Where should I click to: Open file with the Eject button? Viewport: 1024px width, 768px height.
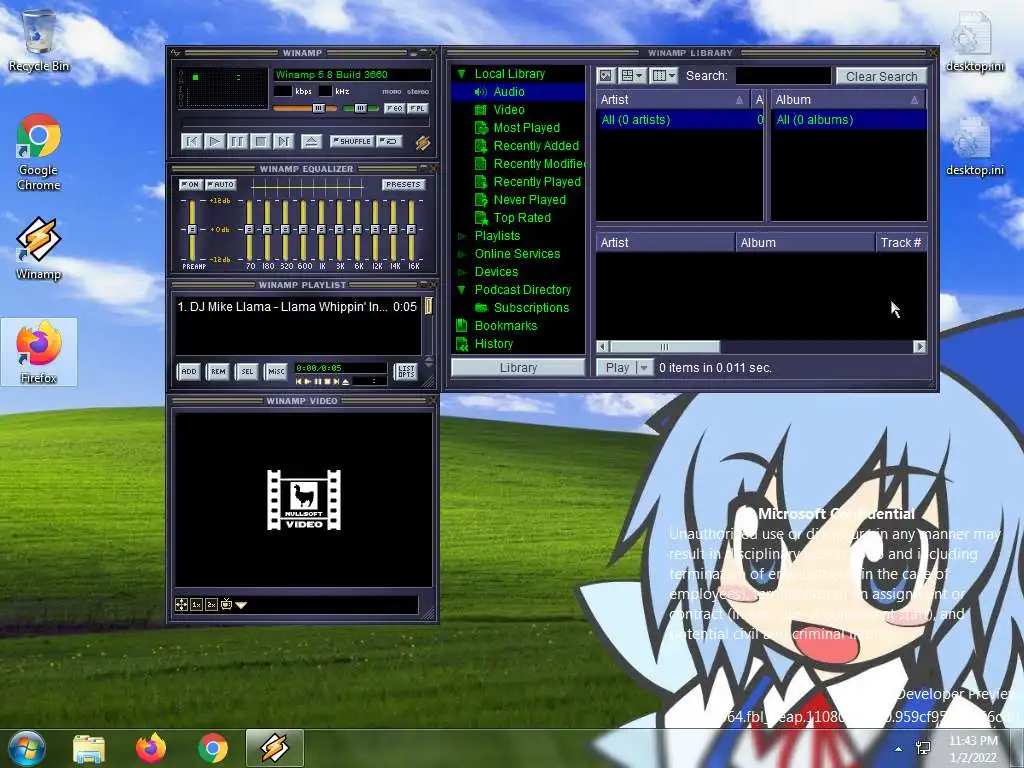(x=311, y=141)
